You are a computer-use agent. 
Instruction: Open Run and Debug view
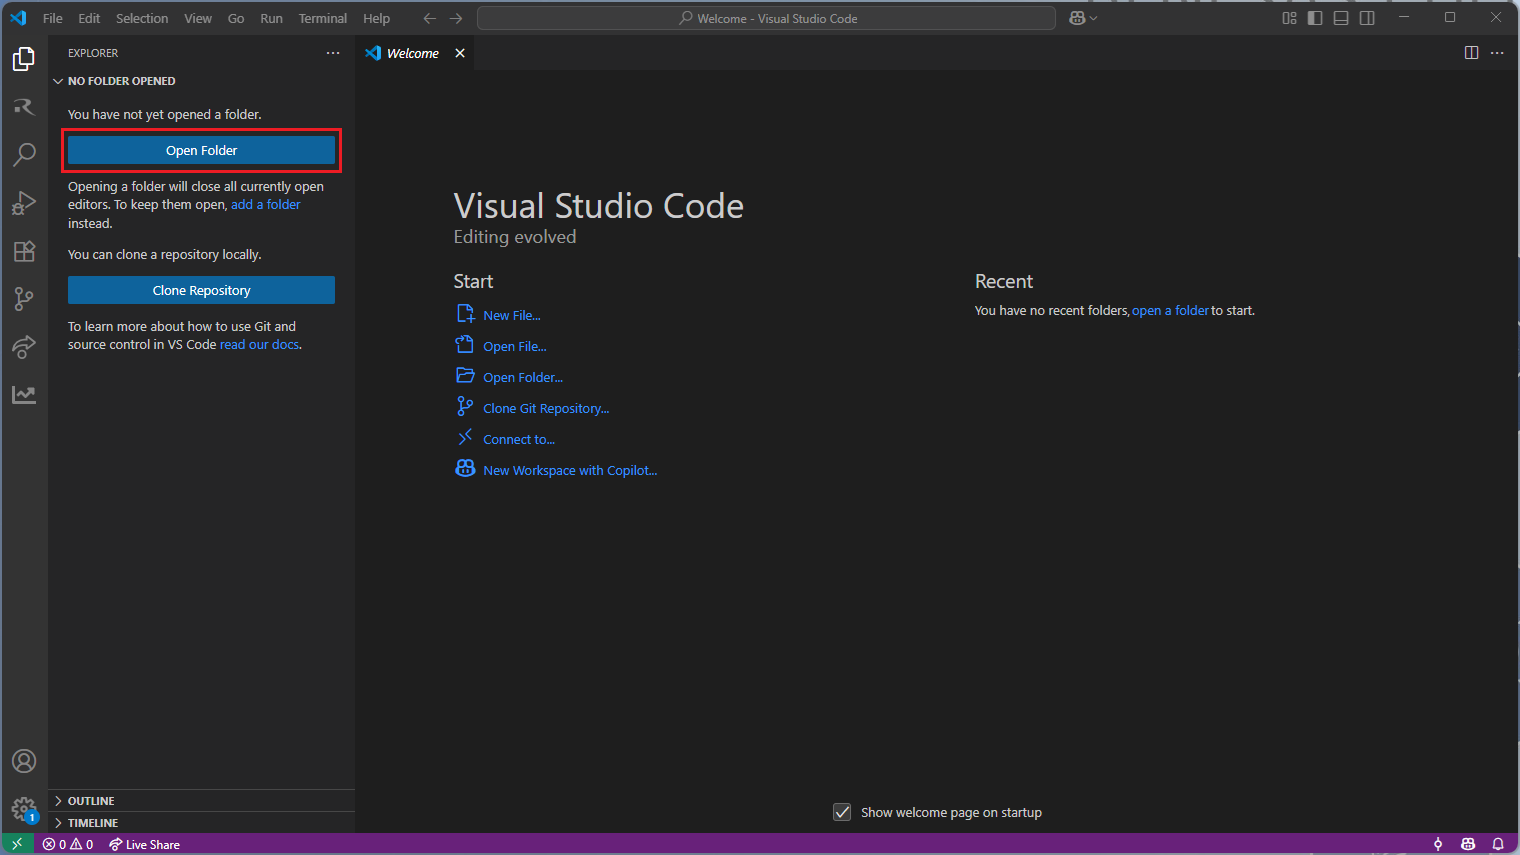click(24, 203)
